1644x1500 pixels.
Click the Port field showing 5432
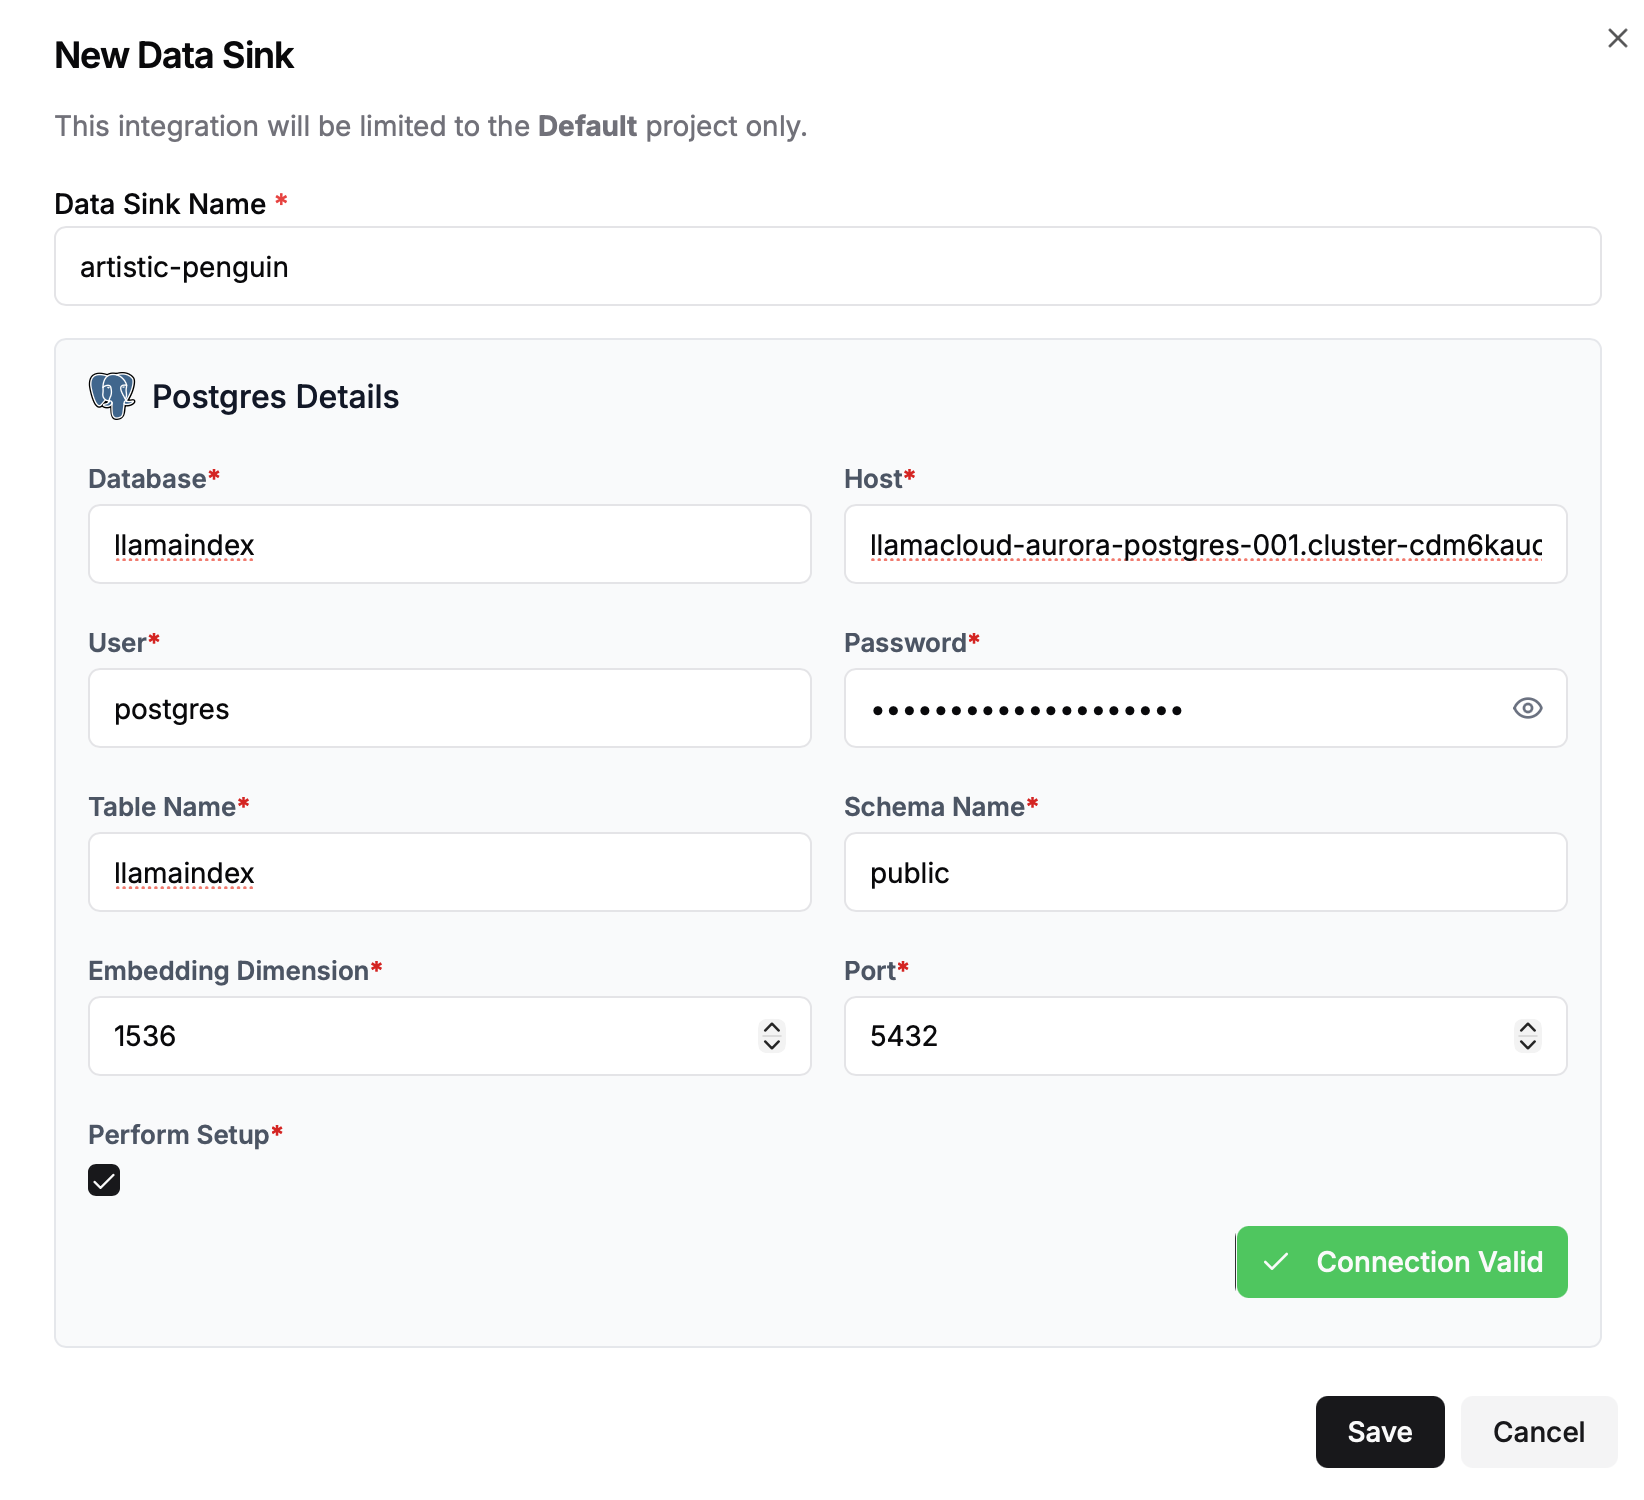tap(1150, 1036)
